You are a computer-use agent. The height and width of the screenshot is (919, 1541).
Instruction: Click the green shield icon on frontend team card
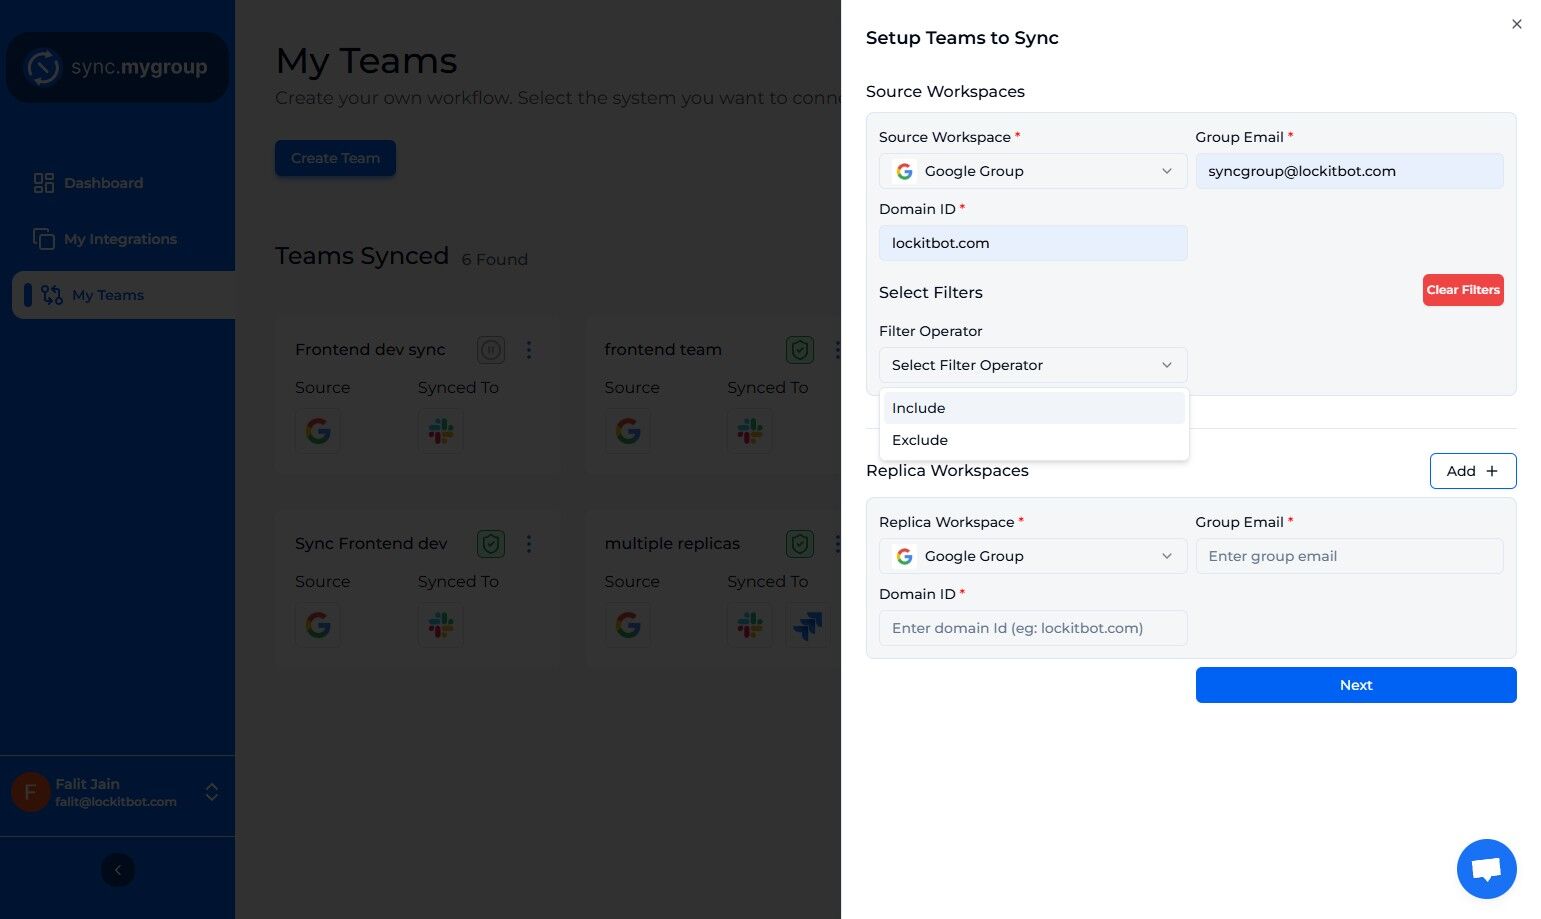coord(799,350)
